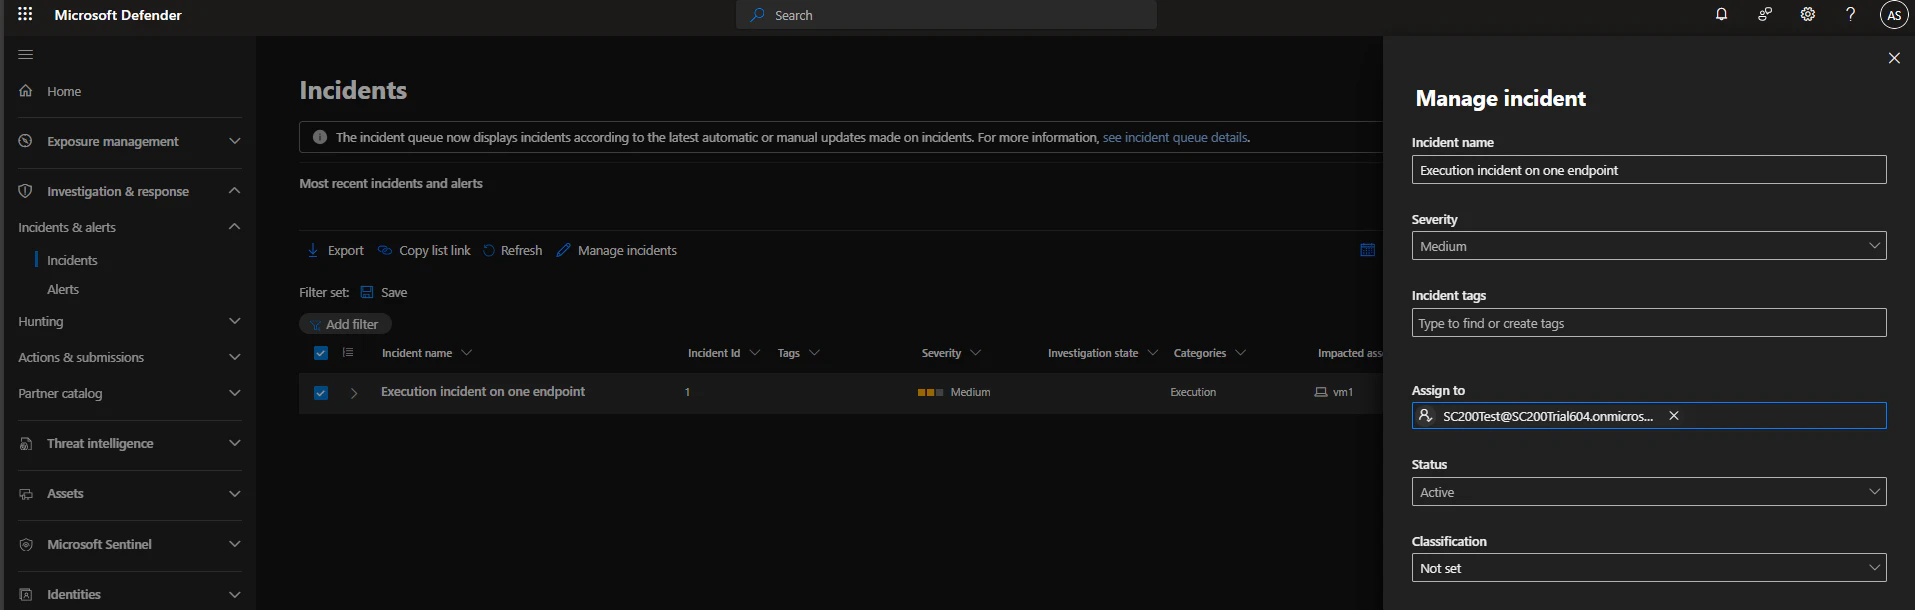The image size is (1915, 610).
Task: Open the settings gear icon
Action: (1808, 14)
